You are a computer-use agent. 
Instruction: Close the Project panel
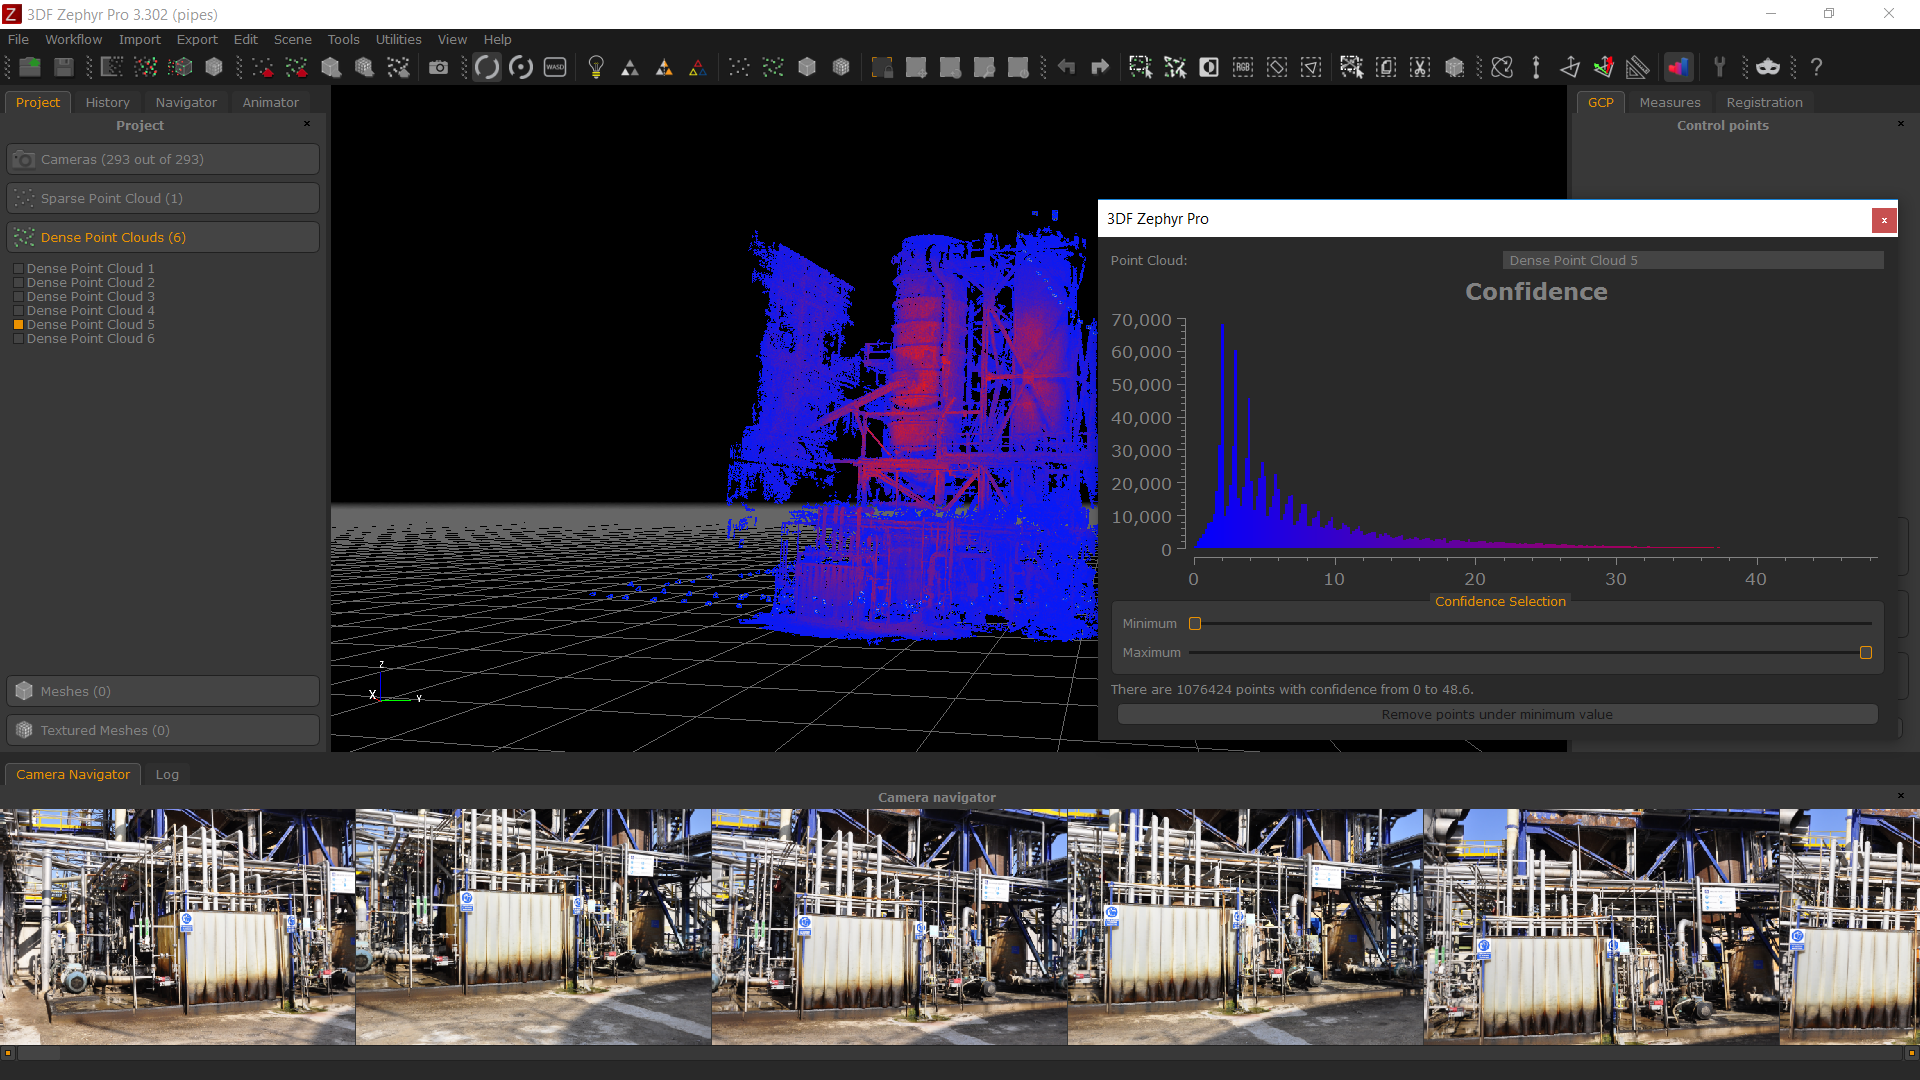[x=307, y=124]
